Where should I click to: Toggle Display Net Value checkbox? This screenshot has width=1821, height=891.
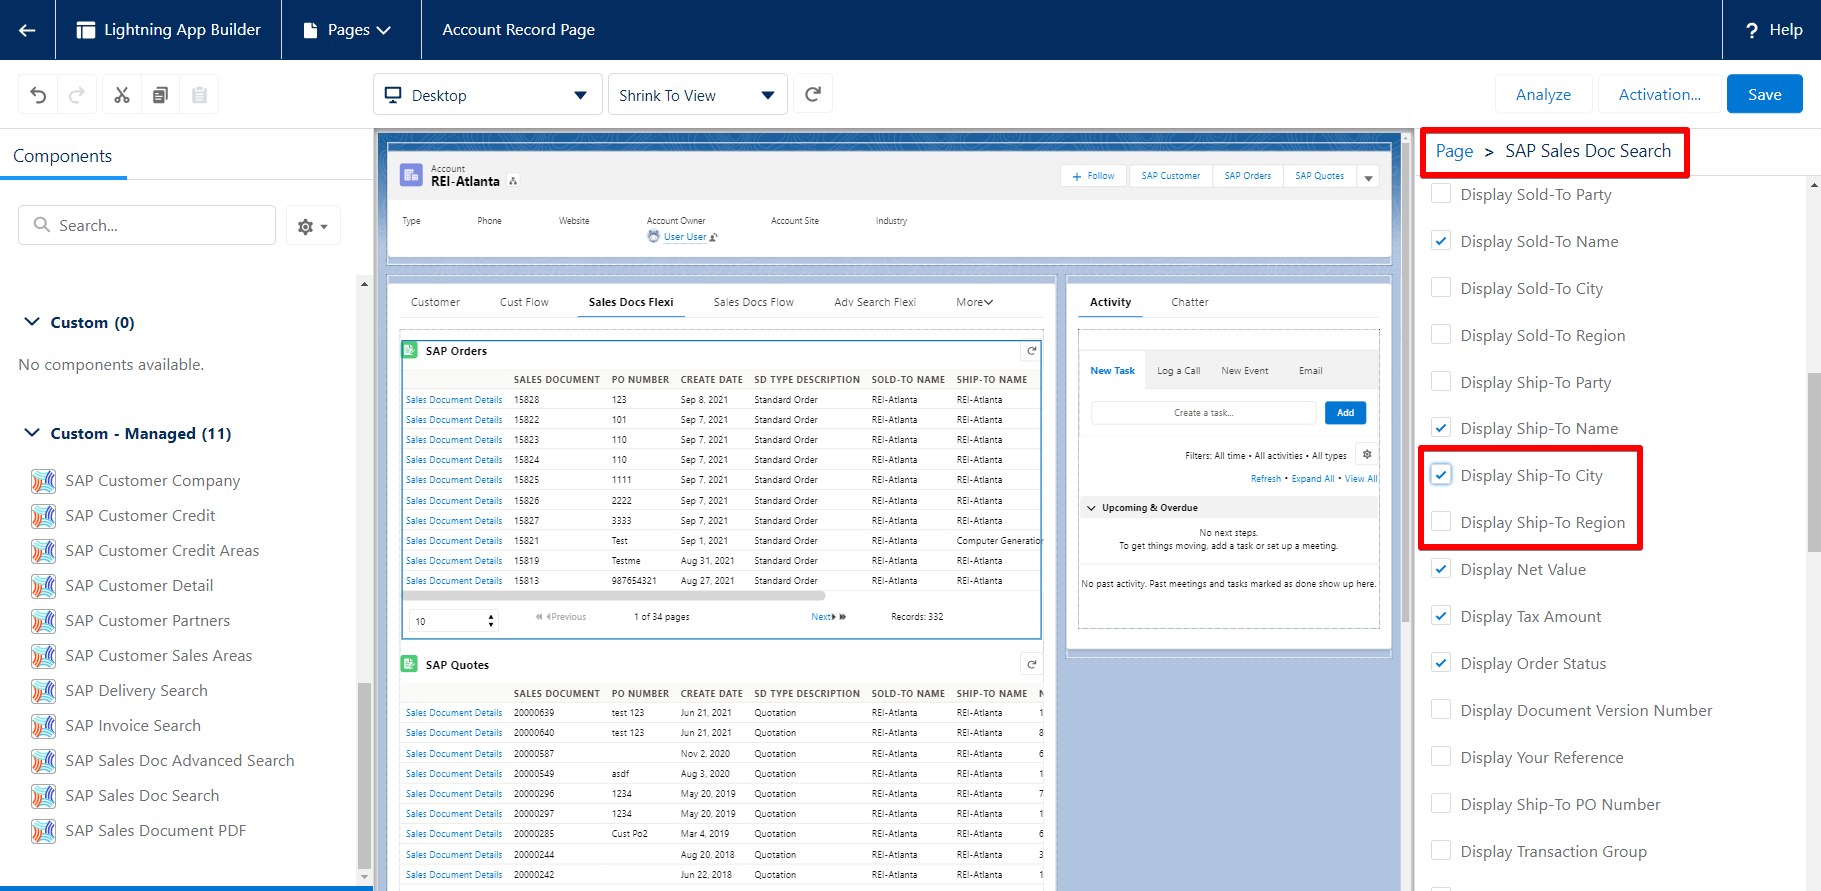coord(1441,569)
